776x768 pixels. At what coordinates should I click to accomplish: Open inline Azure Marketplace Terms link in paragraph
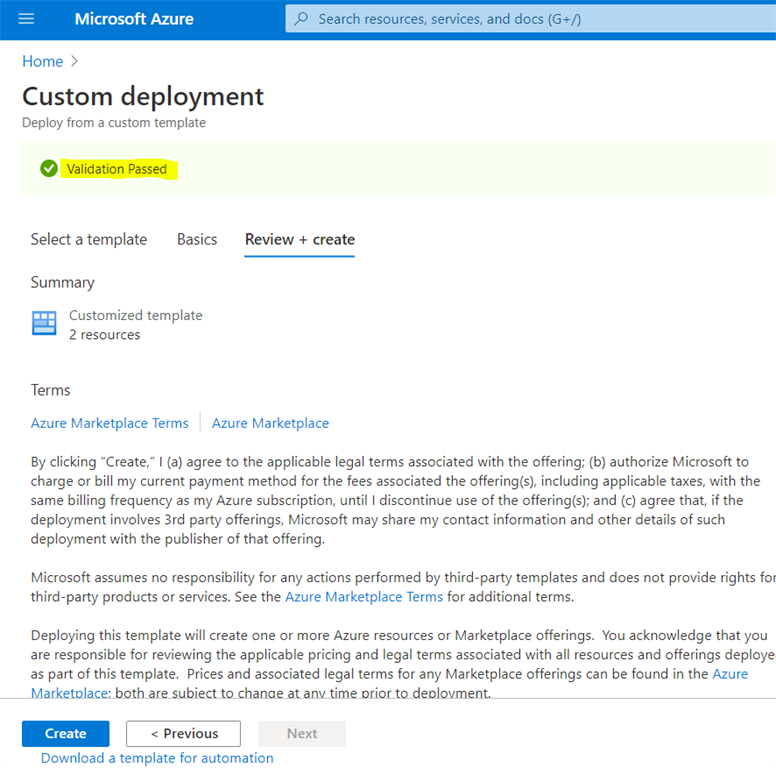[364, 597]
